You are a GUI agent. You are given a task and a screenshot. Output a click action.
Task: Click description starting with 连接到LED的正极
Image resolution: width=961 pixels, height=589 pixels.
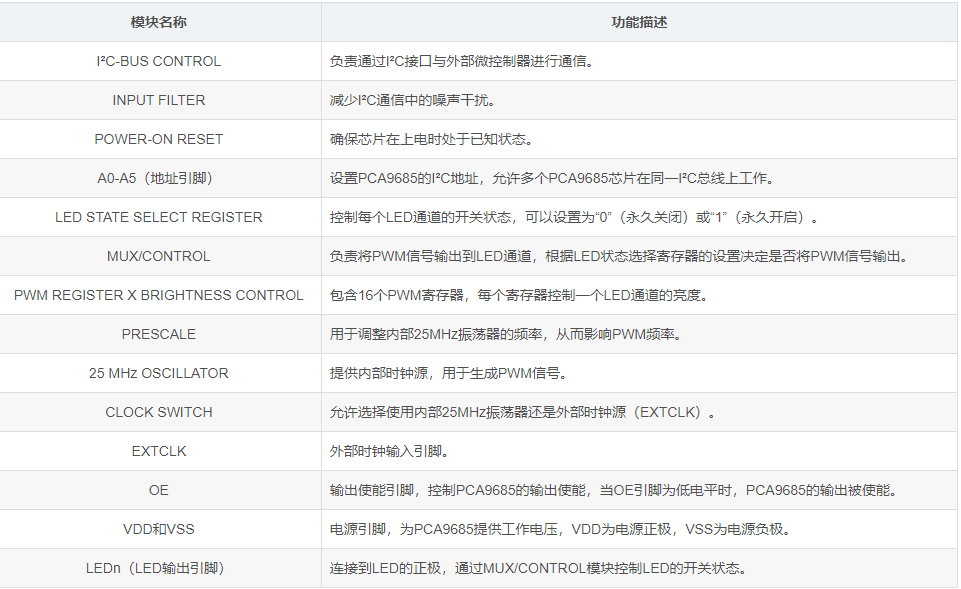(539, 568)
